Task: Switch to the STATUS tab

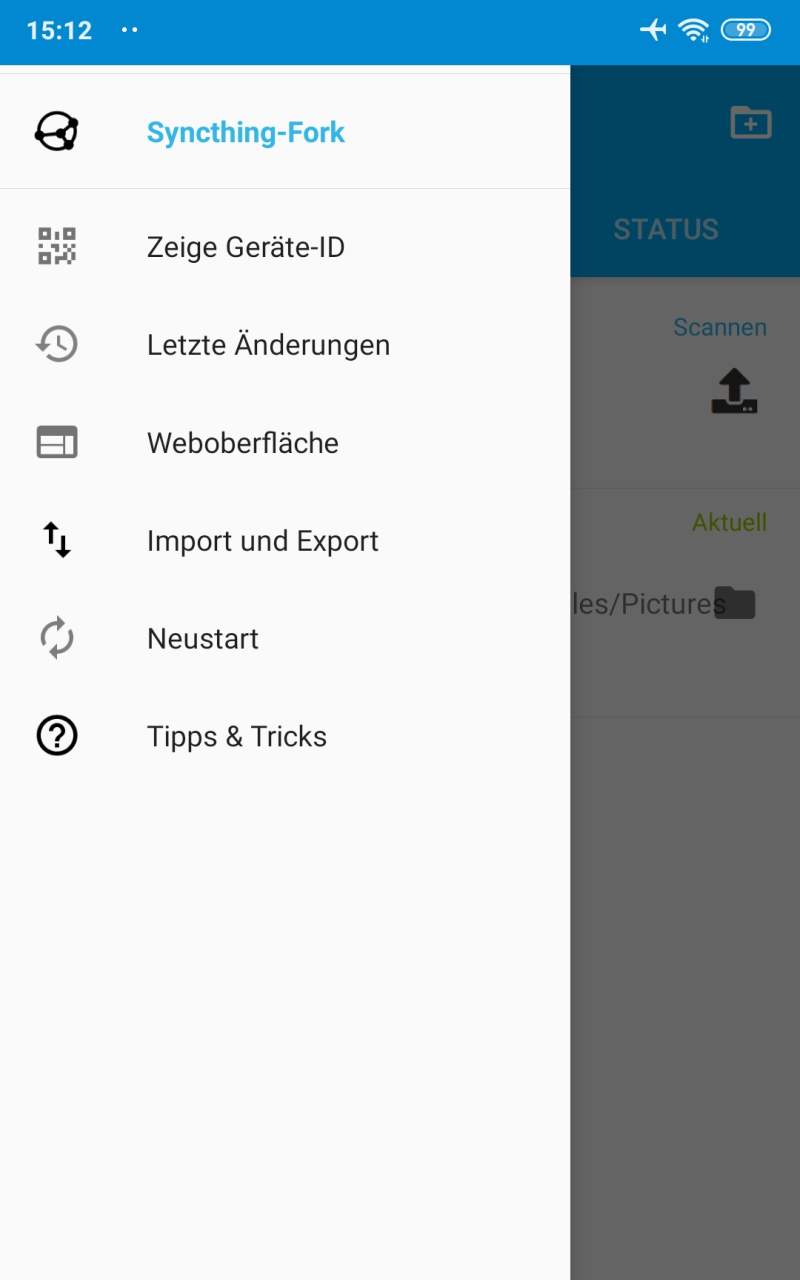Action: pyautogui.click(x=665, y=229)
